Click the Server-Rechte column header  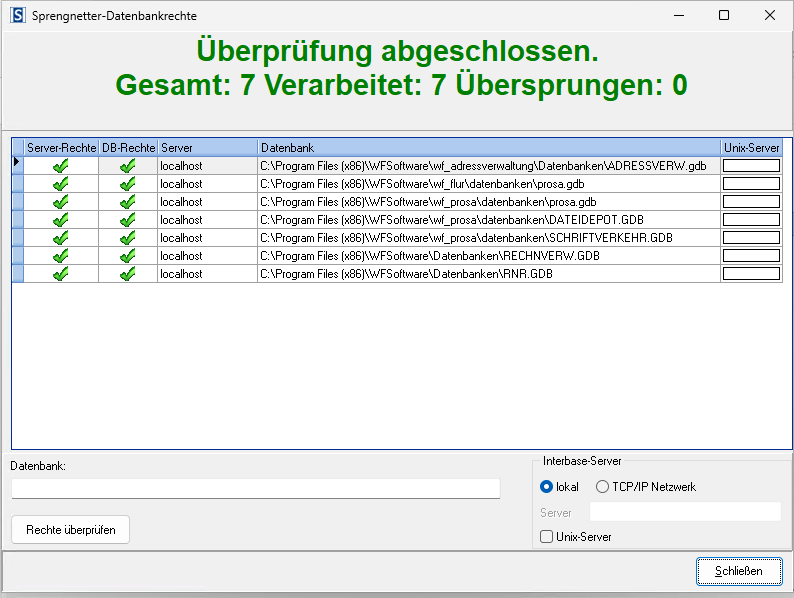60,148
